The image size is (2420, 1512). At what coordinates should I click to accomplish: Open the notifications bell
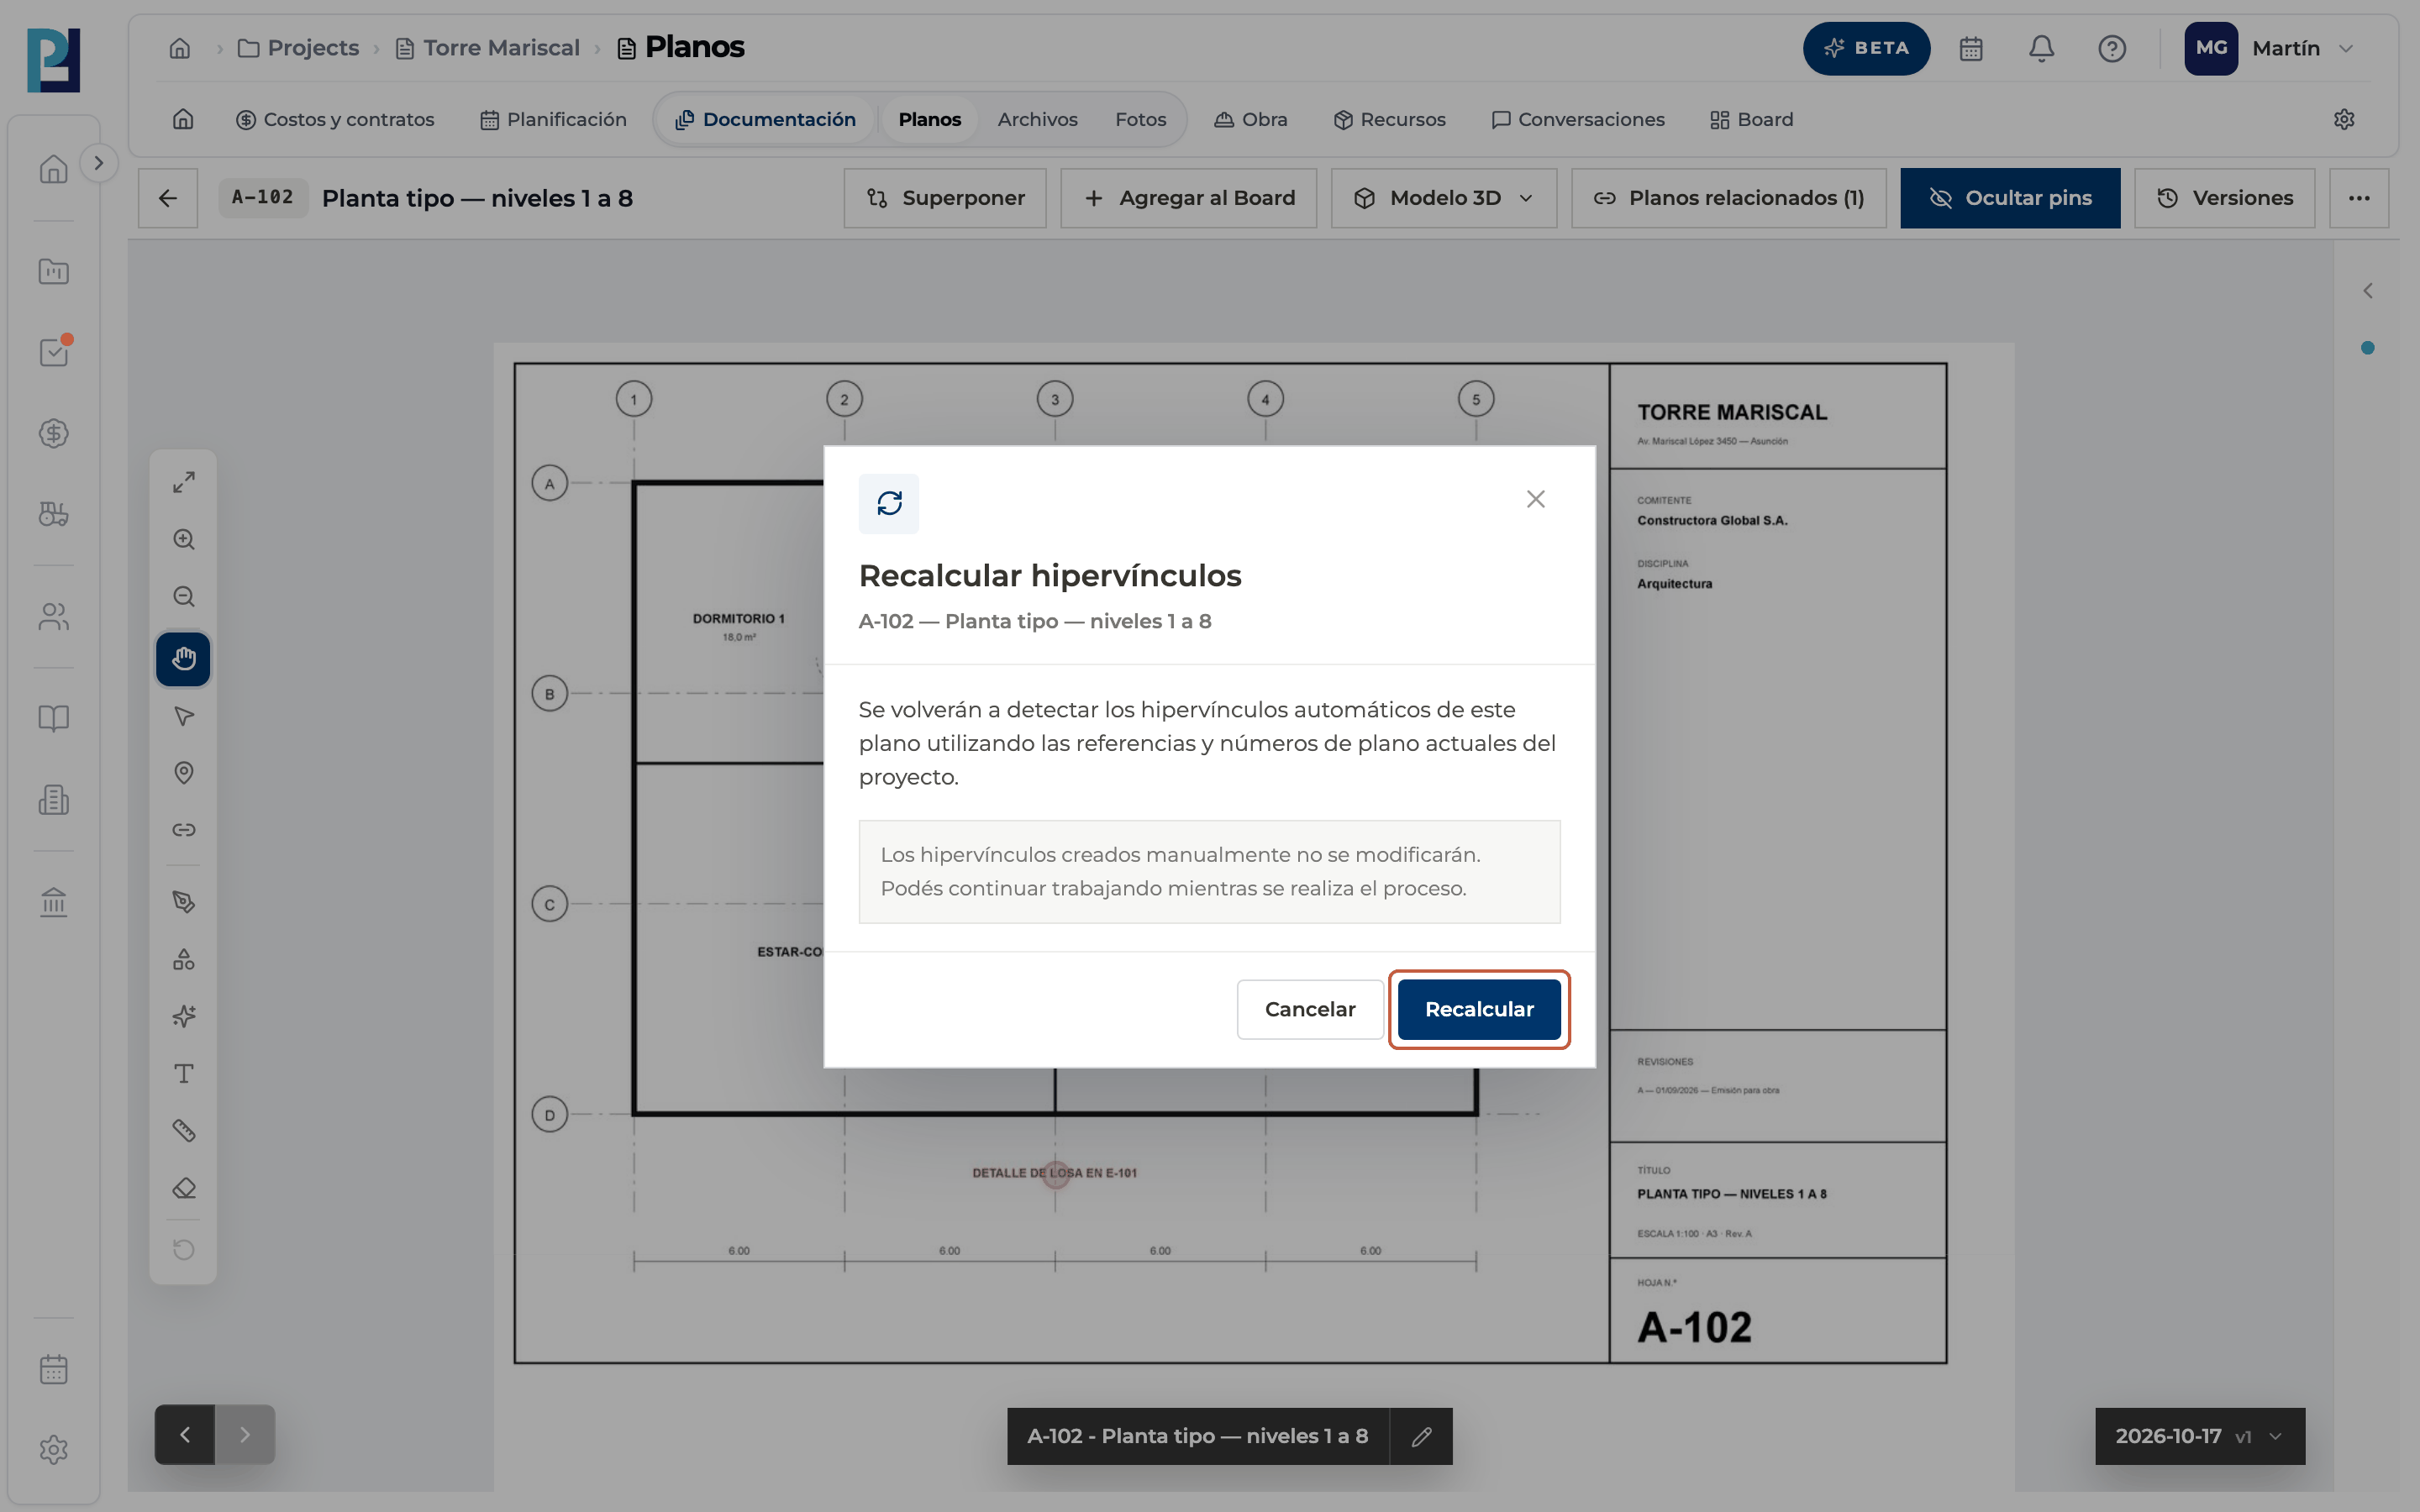point(2041,48)
